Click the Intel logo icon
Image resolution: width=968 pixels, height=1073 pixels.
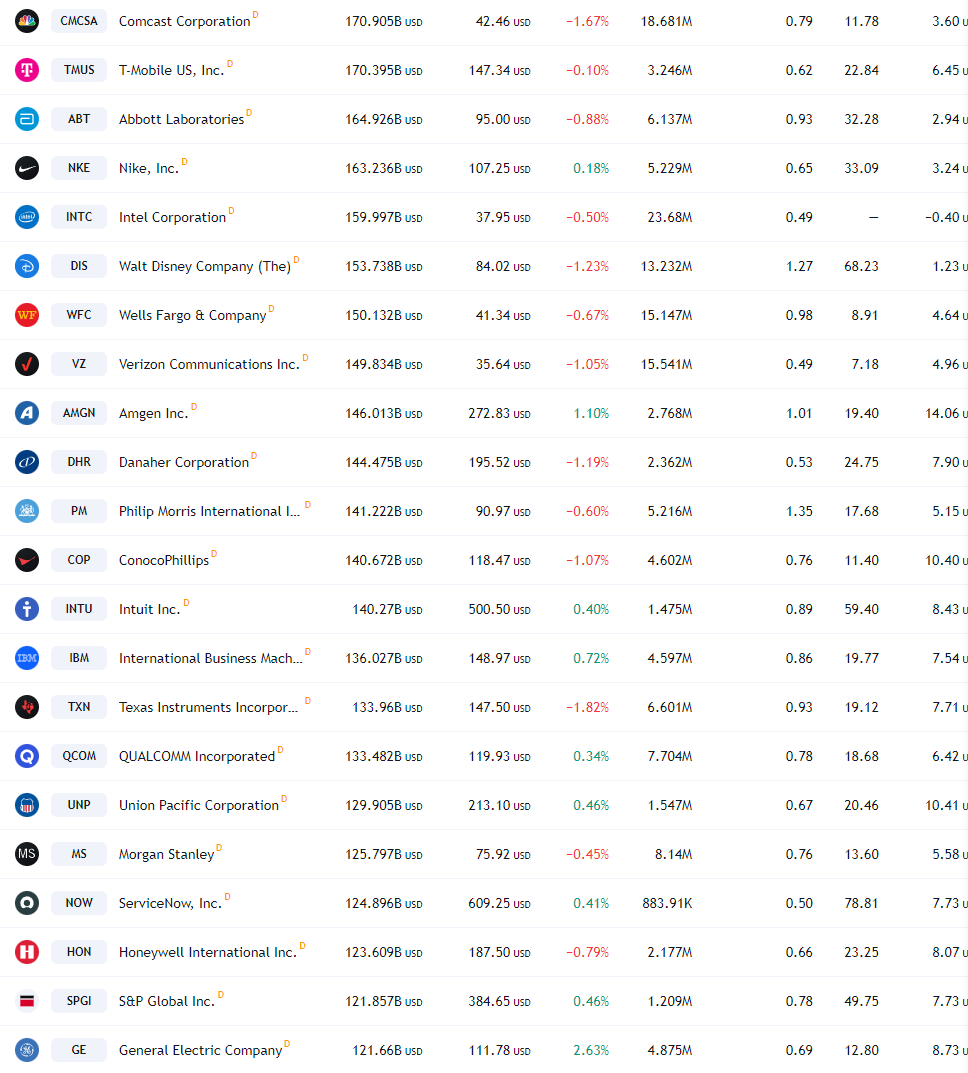(x=27, y=217)
